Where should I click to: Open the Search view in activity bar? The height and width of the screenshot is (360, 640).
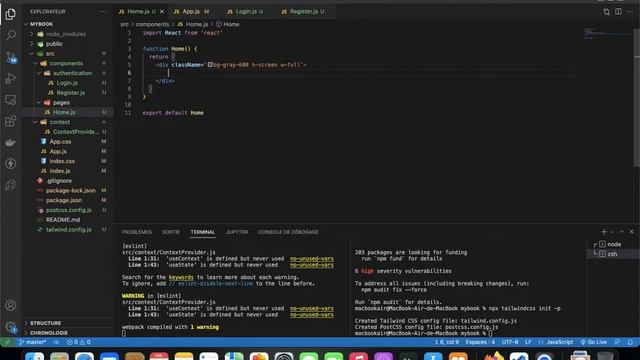click(11, 35)
